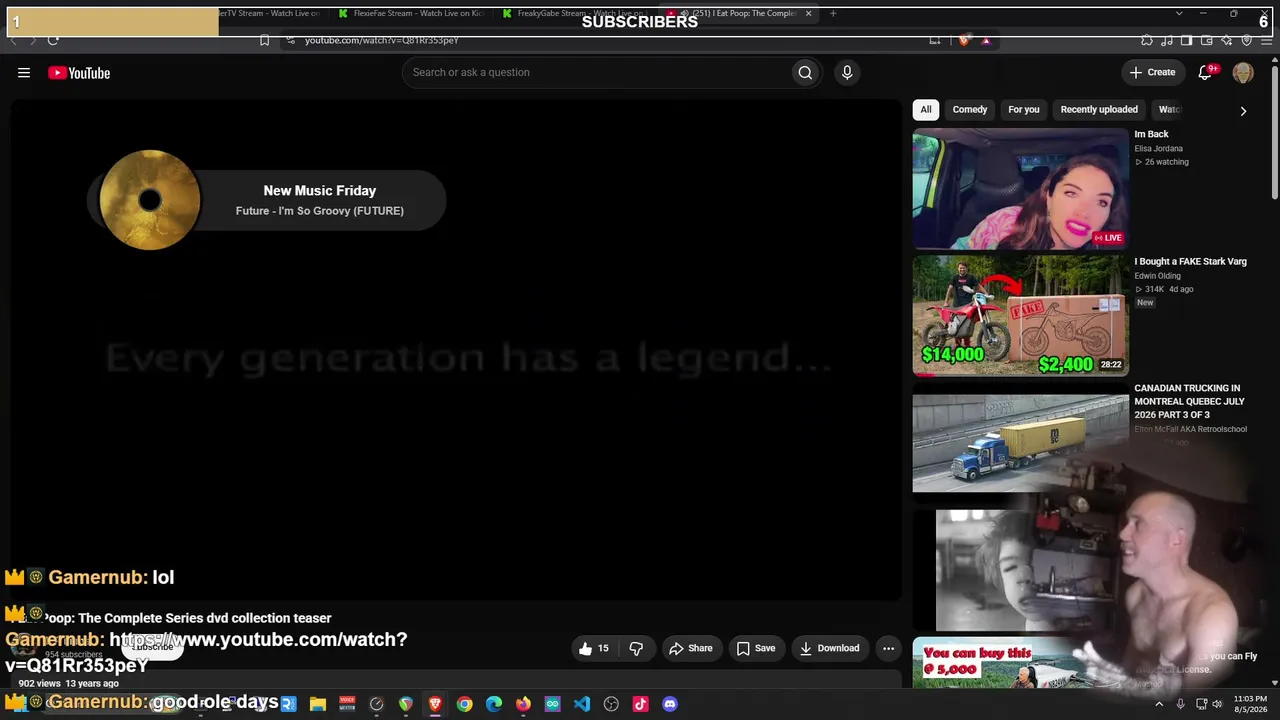Open the FAKE Stark Varg video thumbnail

1020,316
